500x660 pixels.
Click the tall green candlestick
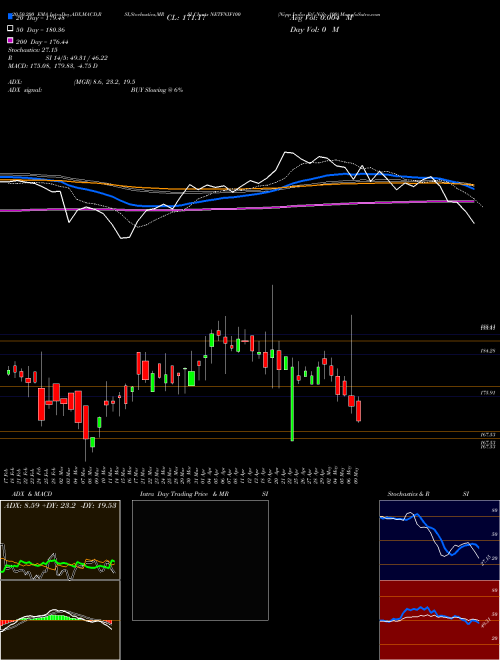[292, 404]
